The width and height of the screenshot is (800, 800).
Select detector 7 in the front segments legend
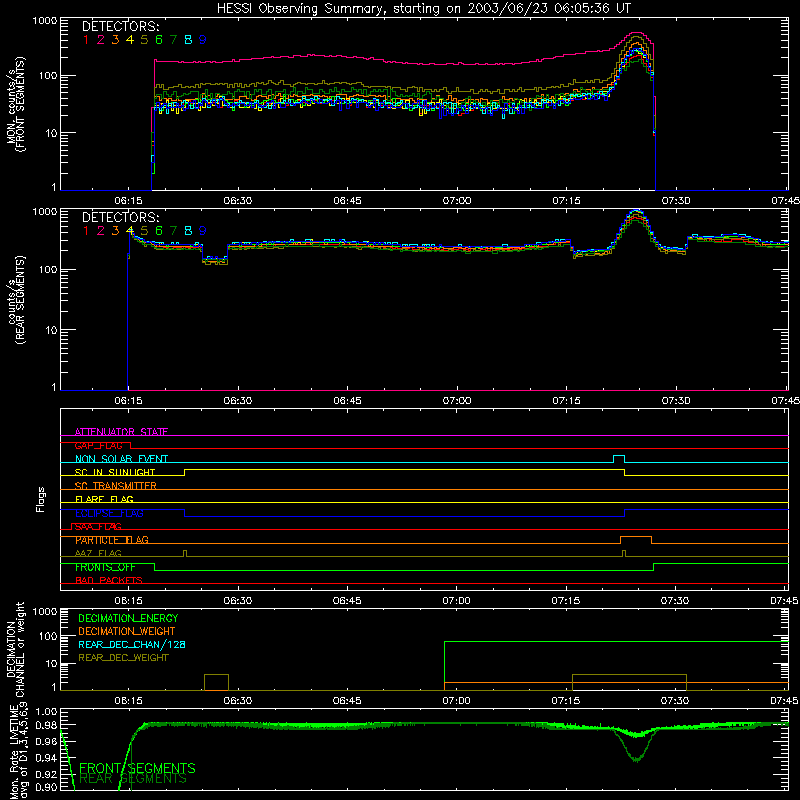(x=173, y=40)
